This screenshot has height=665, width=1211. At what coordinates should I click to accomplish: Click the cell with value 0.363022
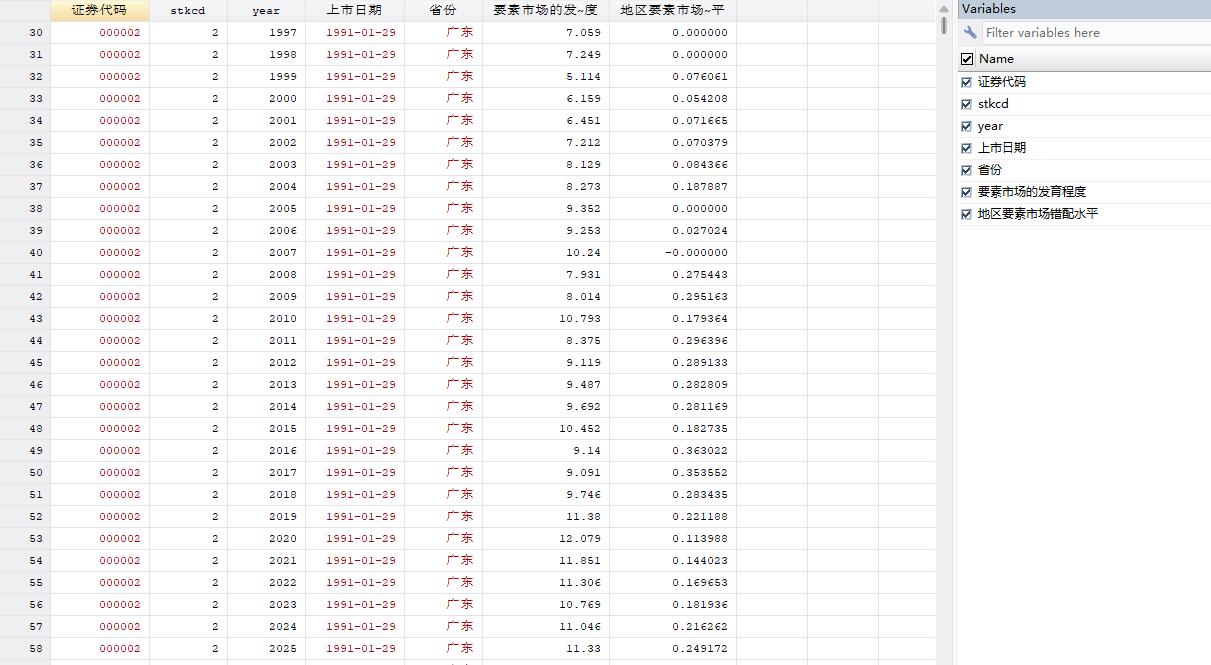[x=673, y=450]
